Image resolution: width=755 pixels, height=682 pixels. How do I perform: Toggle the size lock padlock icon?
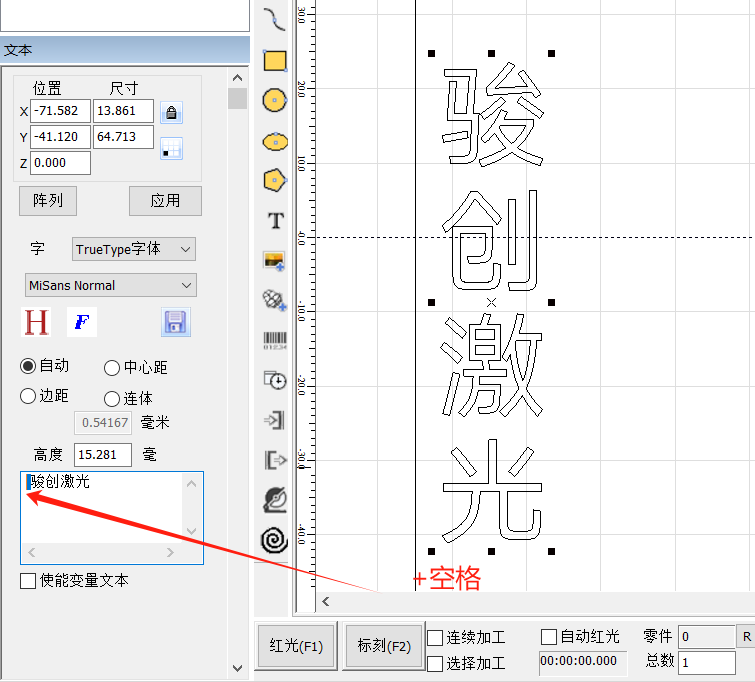171,113
